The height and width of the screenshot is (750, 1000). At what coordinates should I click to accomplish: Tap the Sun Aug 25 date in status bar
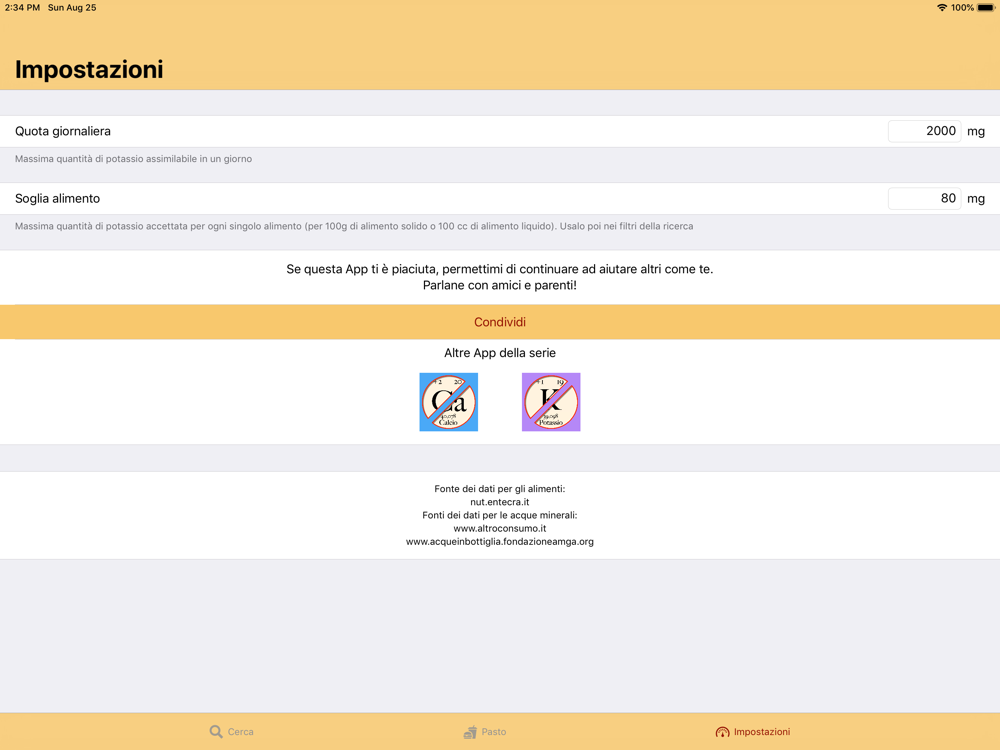pyautogui.click(x=72, y=8)
